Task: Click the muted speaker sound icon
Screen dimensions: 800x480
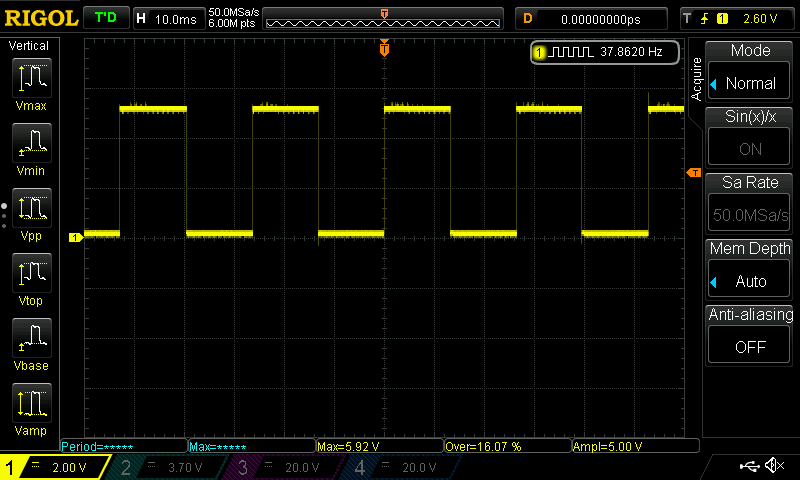Action: (x=774, y=466)
